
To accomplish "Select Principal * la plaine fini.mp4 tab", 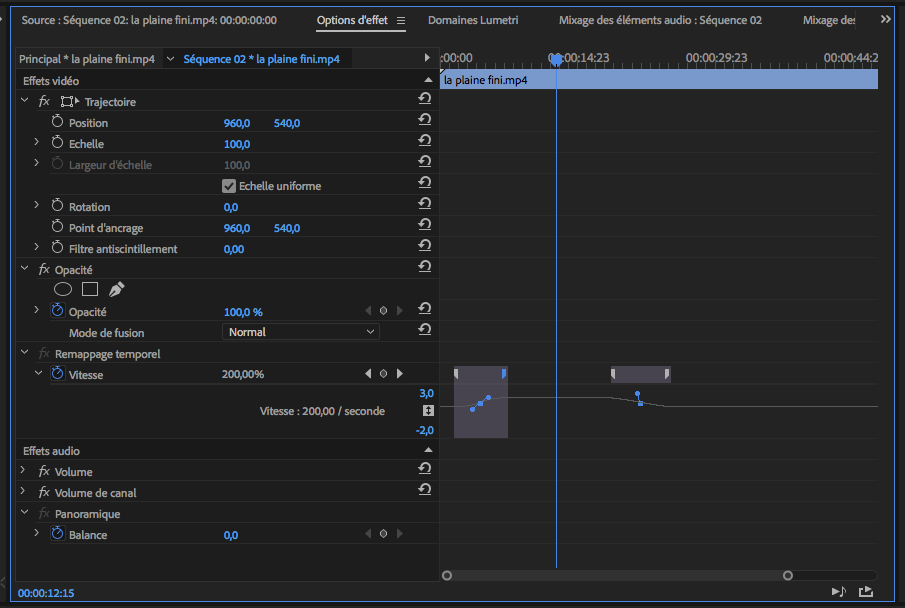I will pos(87,59).
